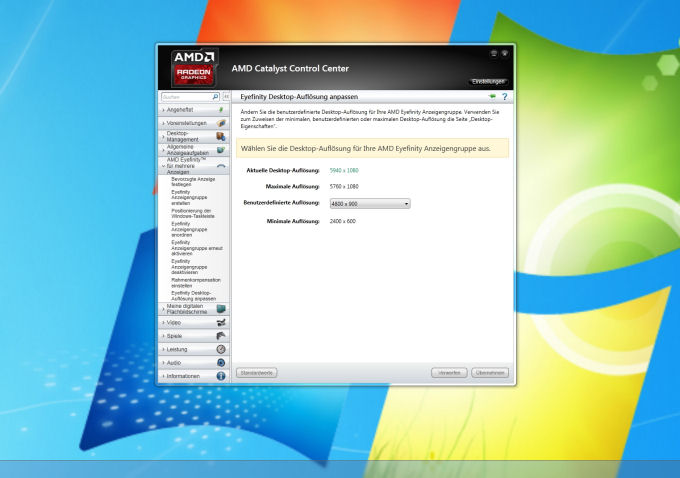Open the Einstellungen menu button
Viewport: 680px width, 478px height.
pyautogui.click(x=488, y=82)
